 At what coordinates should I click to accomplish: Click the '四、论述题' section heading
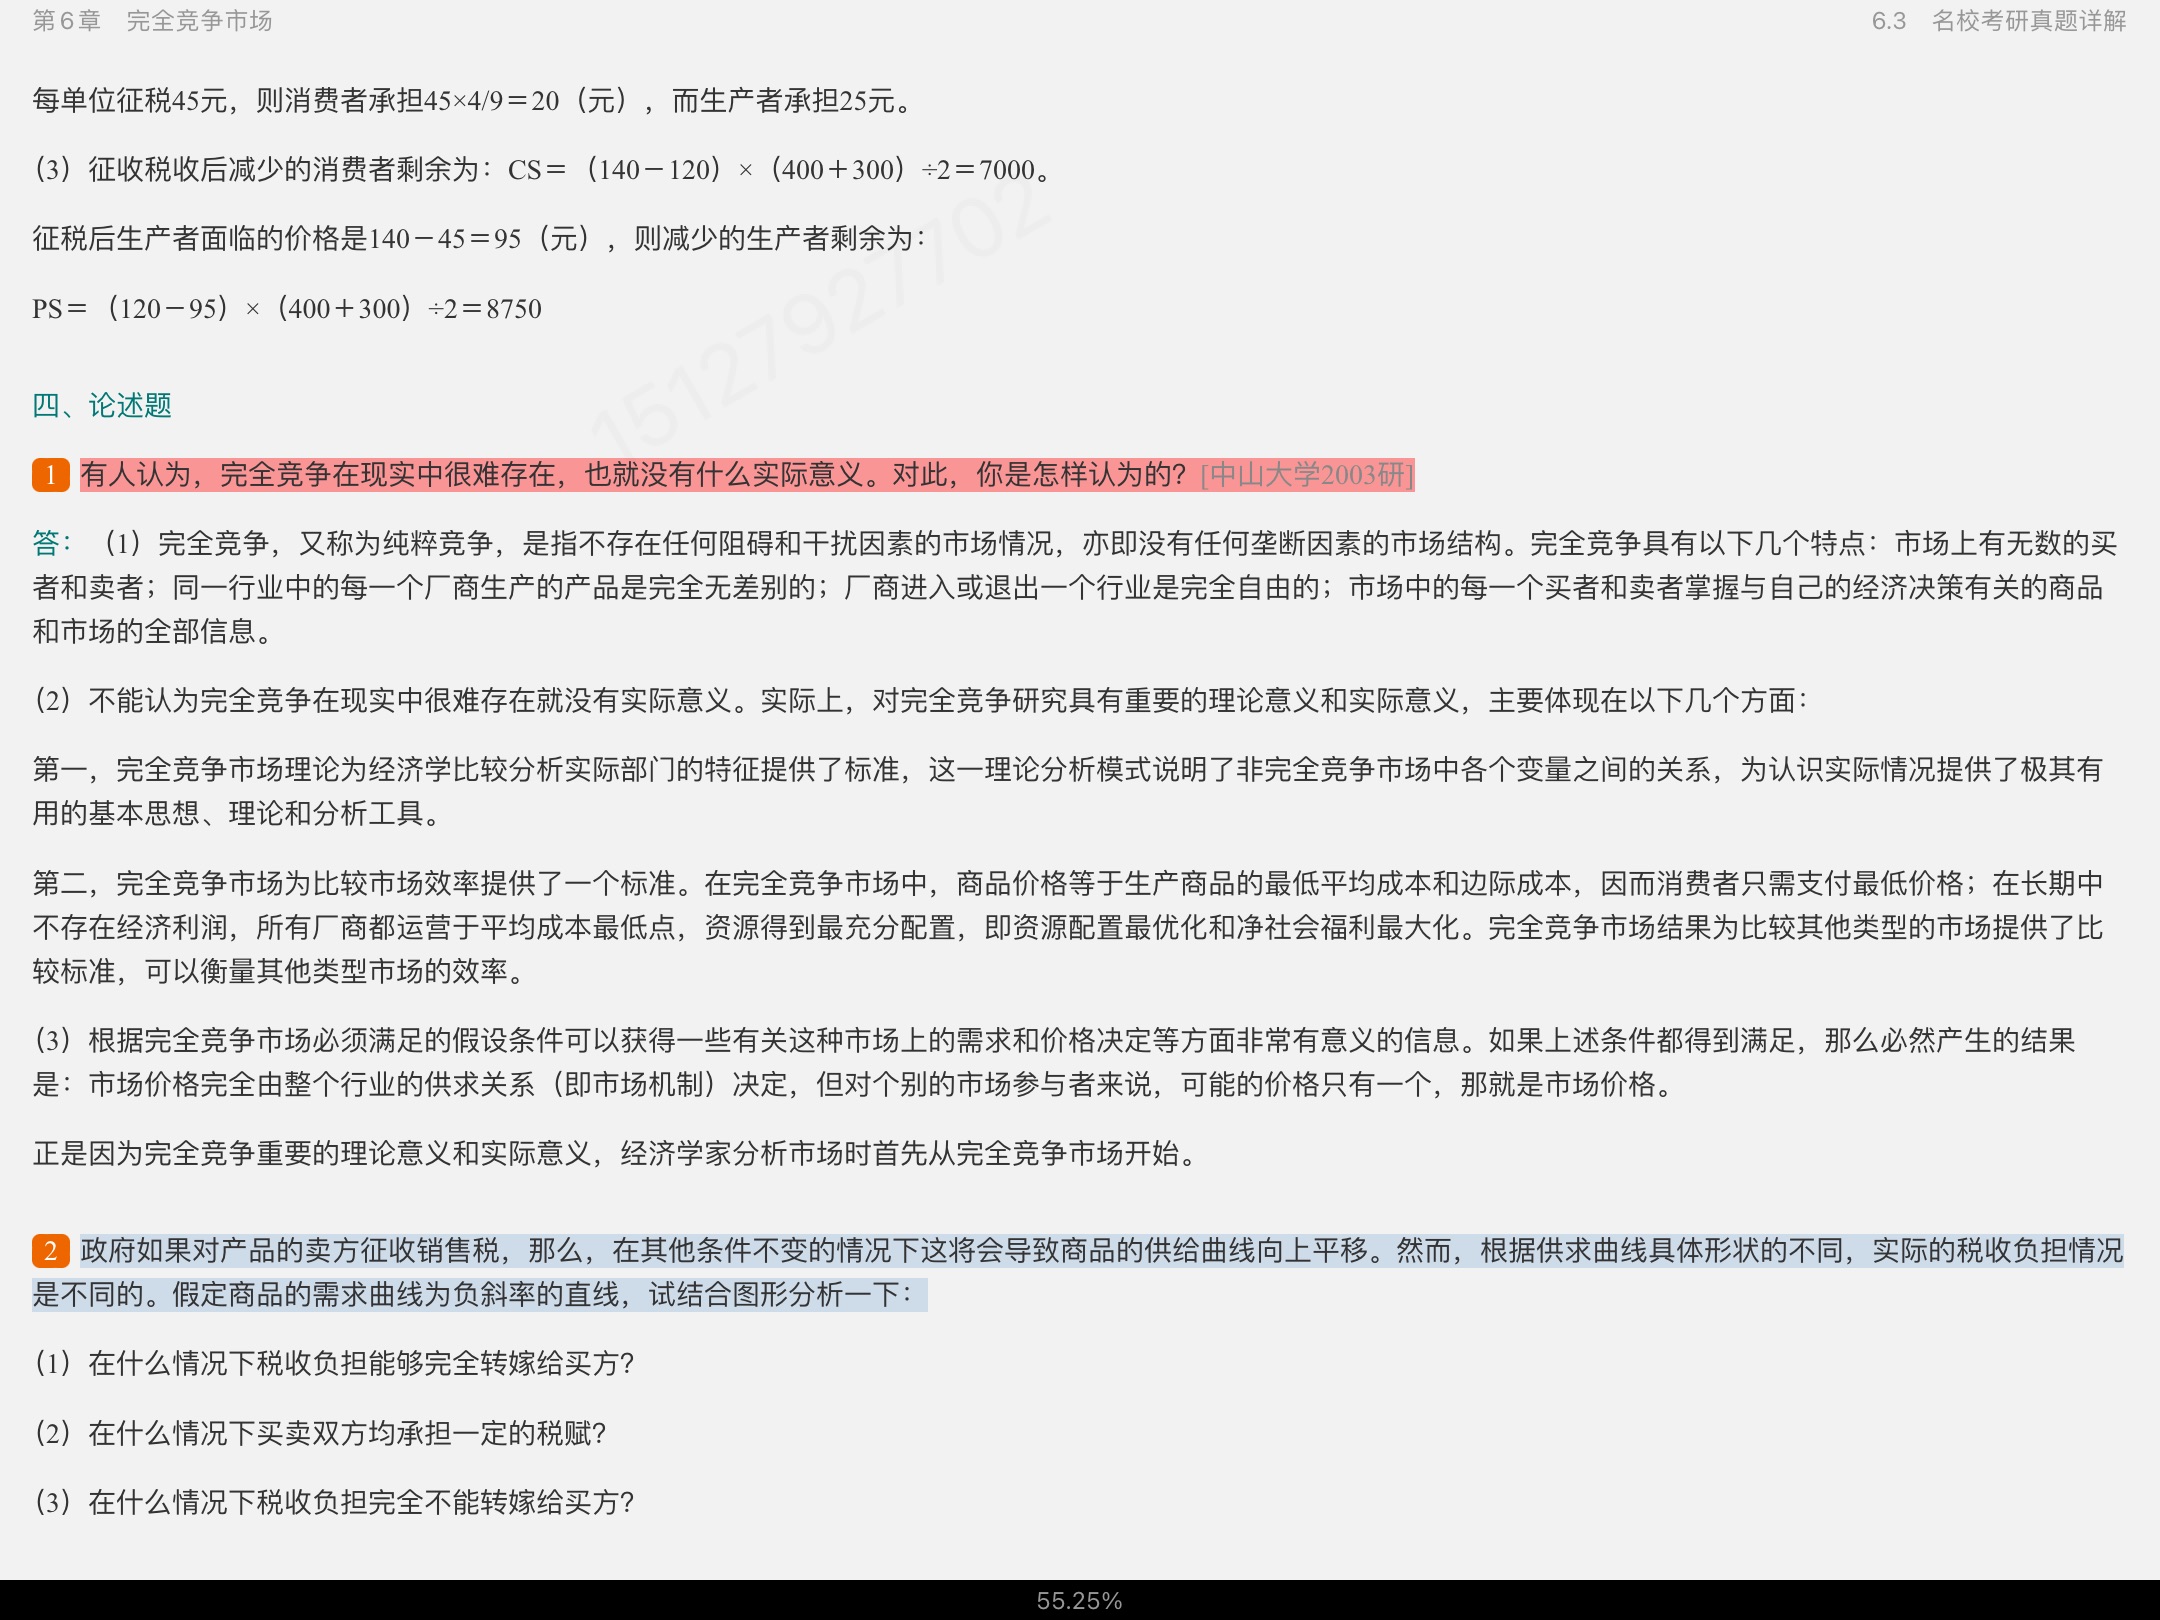pos(102,405)
